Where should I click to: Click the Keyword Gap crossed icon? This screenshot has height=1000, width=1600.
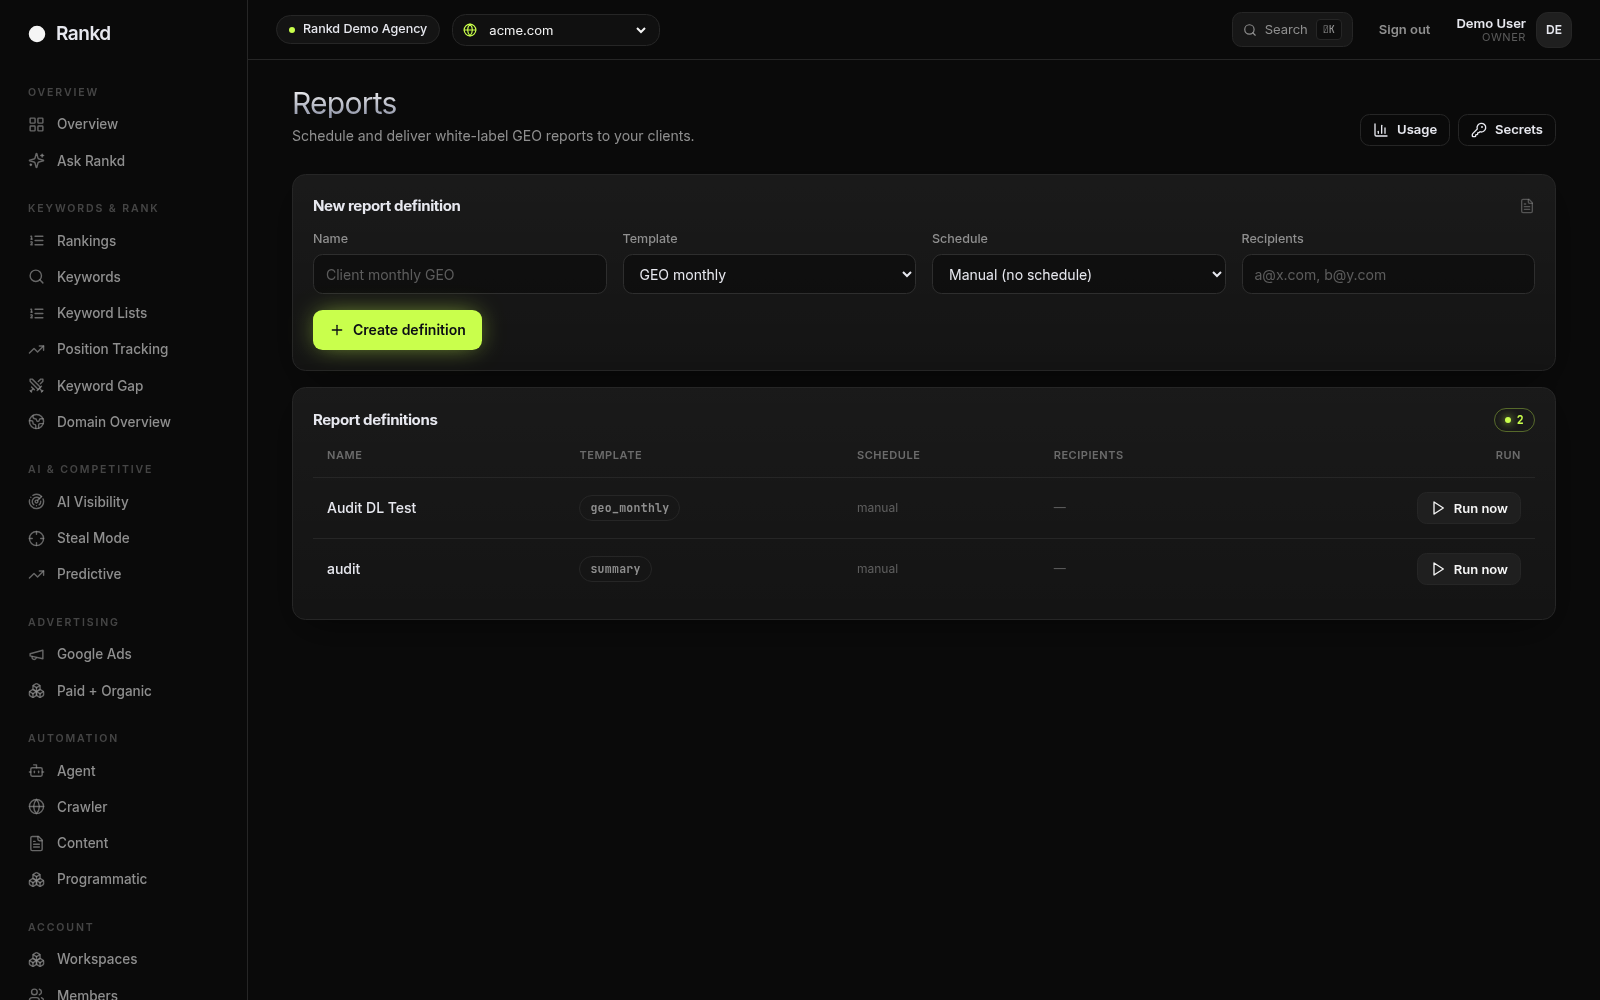(37, 386)
